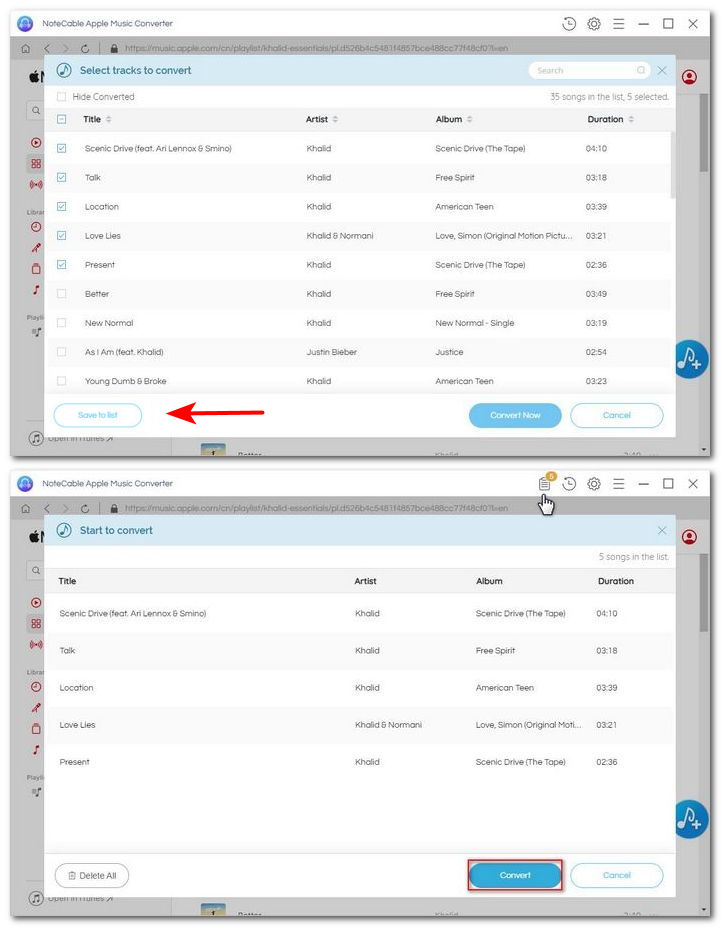
Task: Uncheck the Present track checkbox
Action: pyautogui.click(x=61, y=264)
